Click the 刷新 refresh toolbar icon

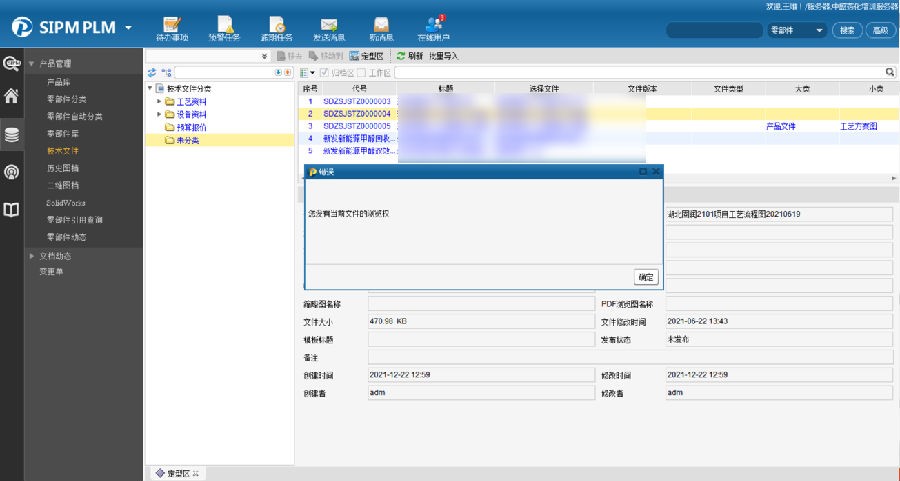point(401,56)
